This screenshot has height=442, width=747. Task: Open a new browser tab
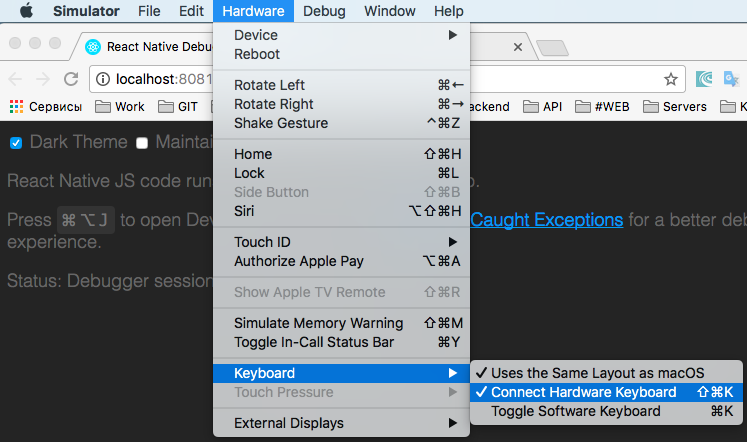552,48
